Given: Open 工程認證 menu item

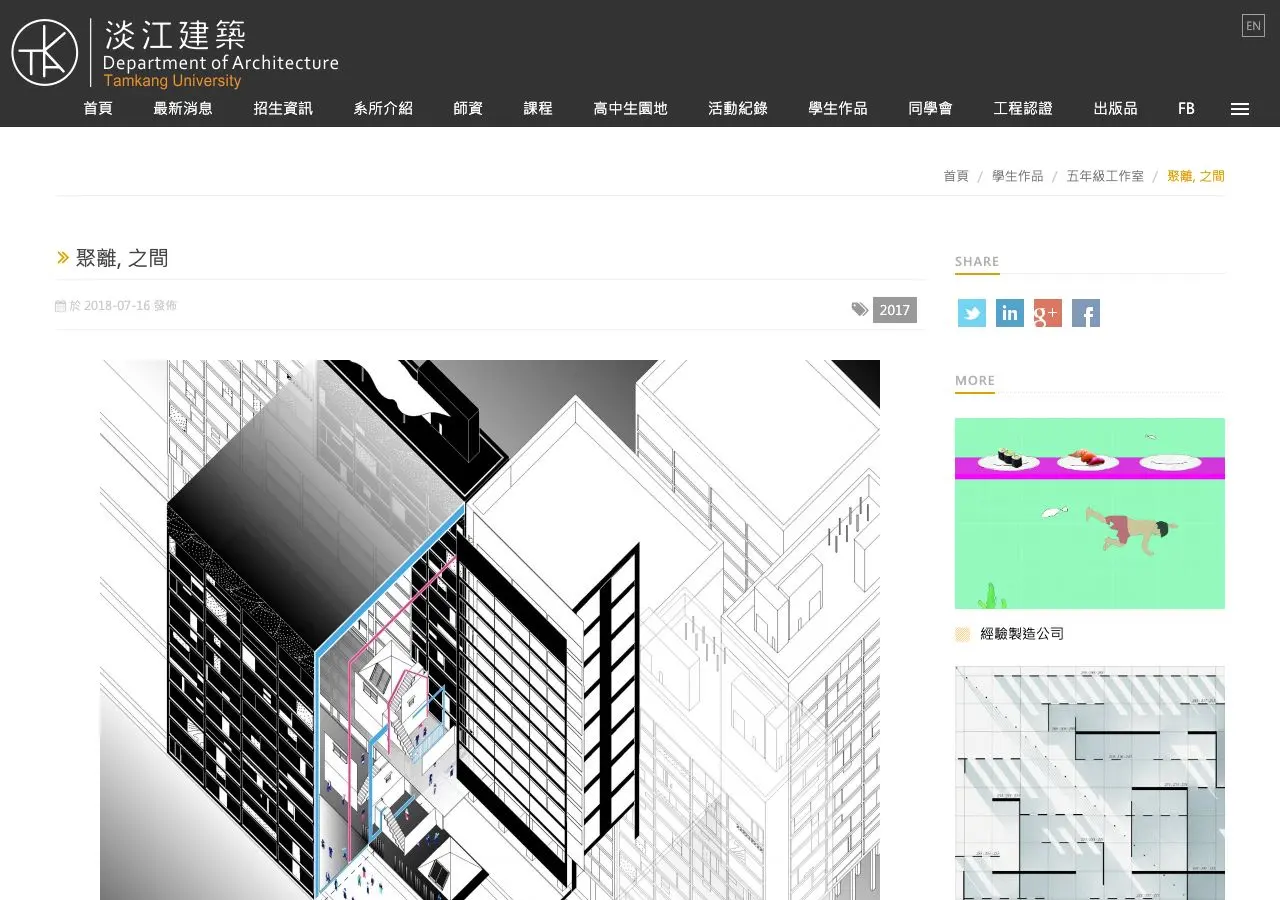Looking at the screenshot, I should point(1023,108).
